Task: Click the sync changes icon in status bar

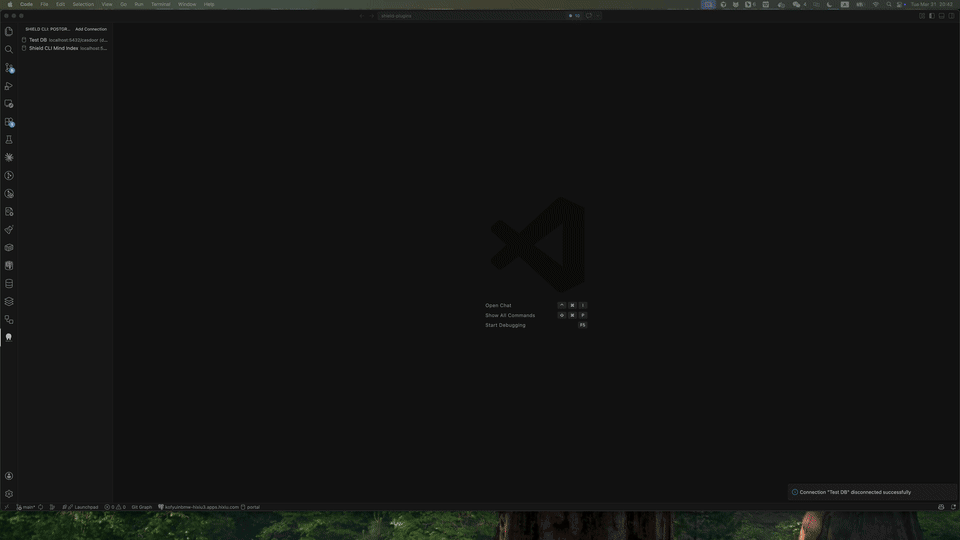Action: coord(40,507)
